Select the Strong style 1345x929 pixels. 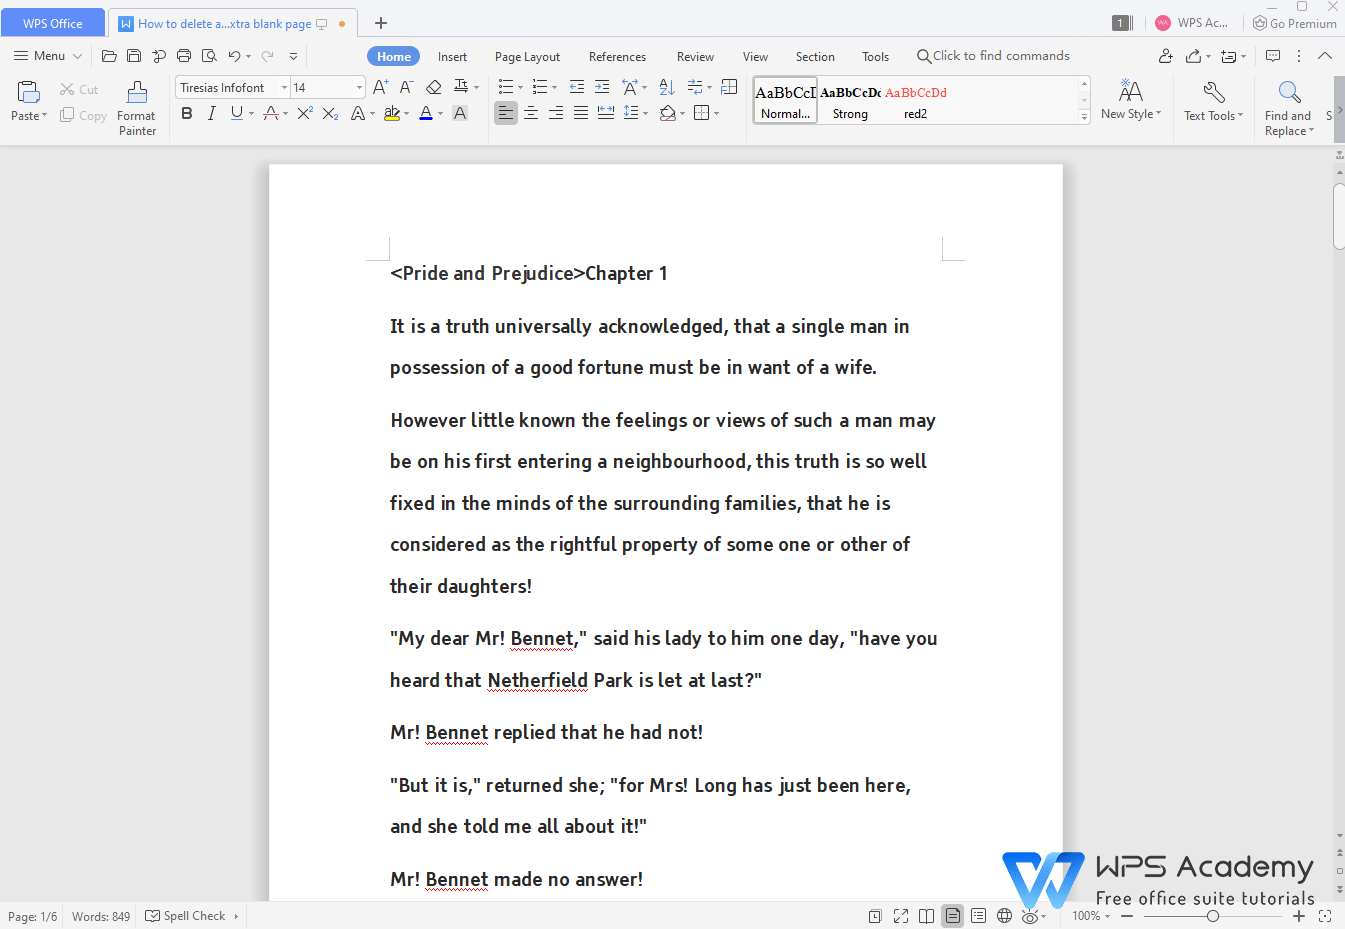(x=850, y=101)
